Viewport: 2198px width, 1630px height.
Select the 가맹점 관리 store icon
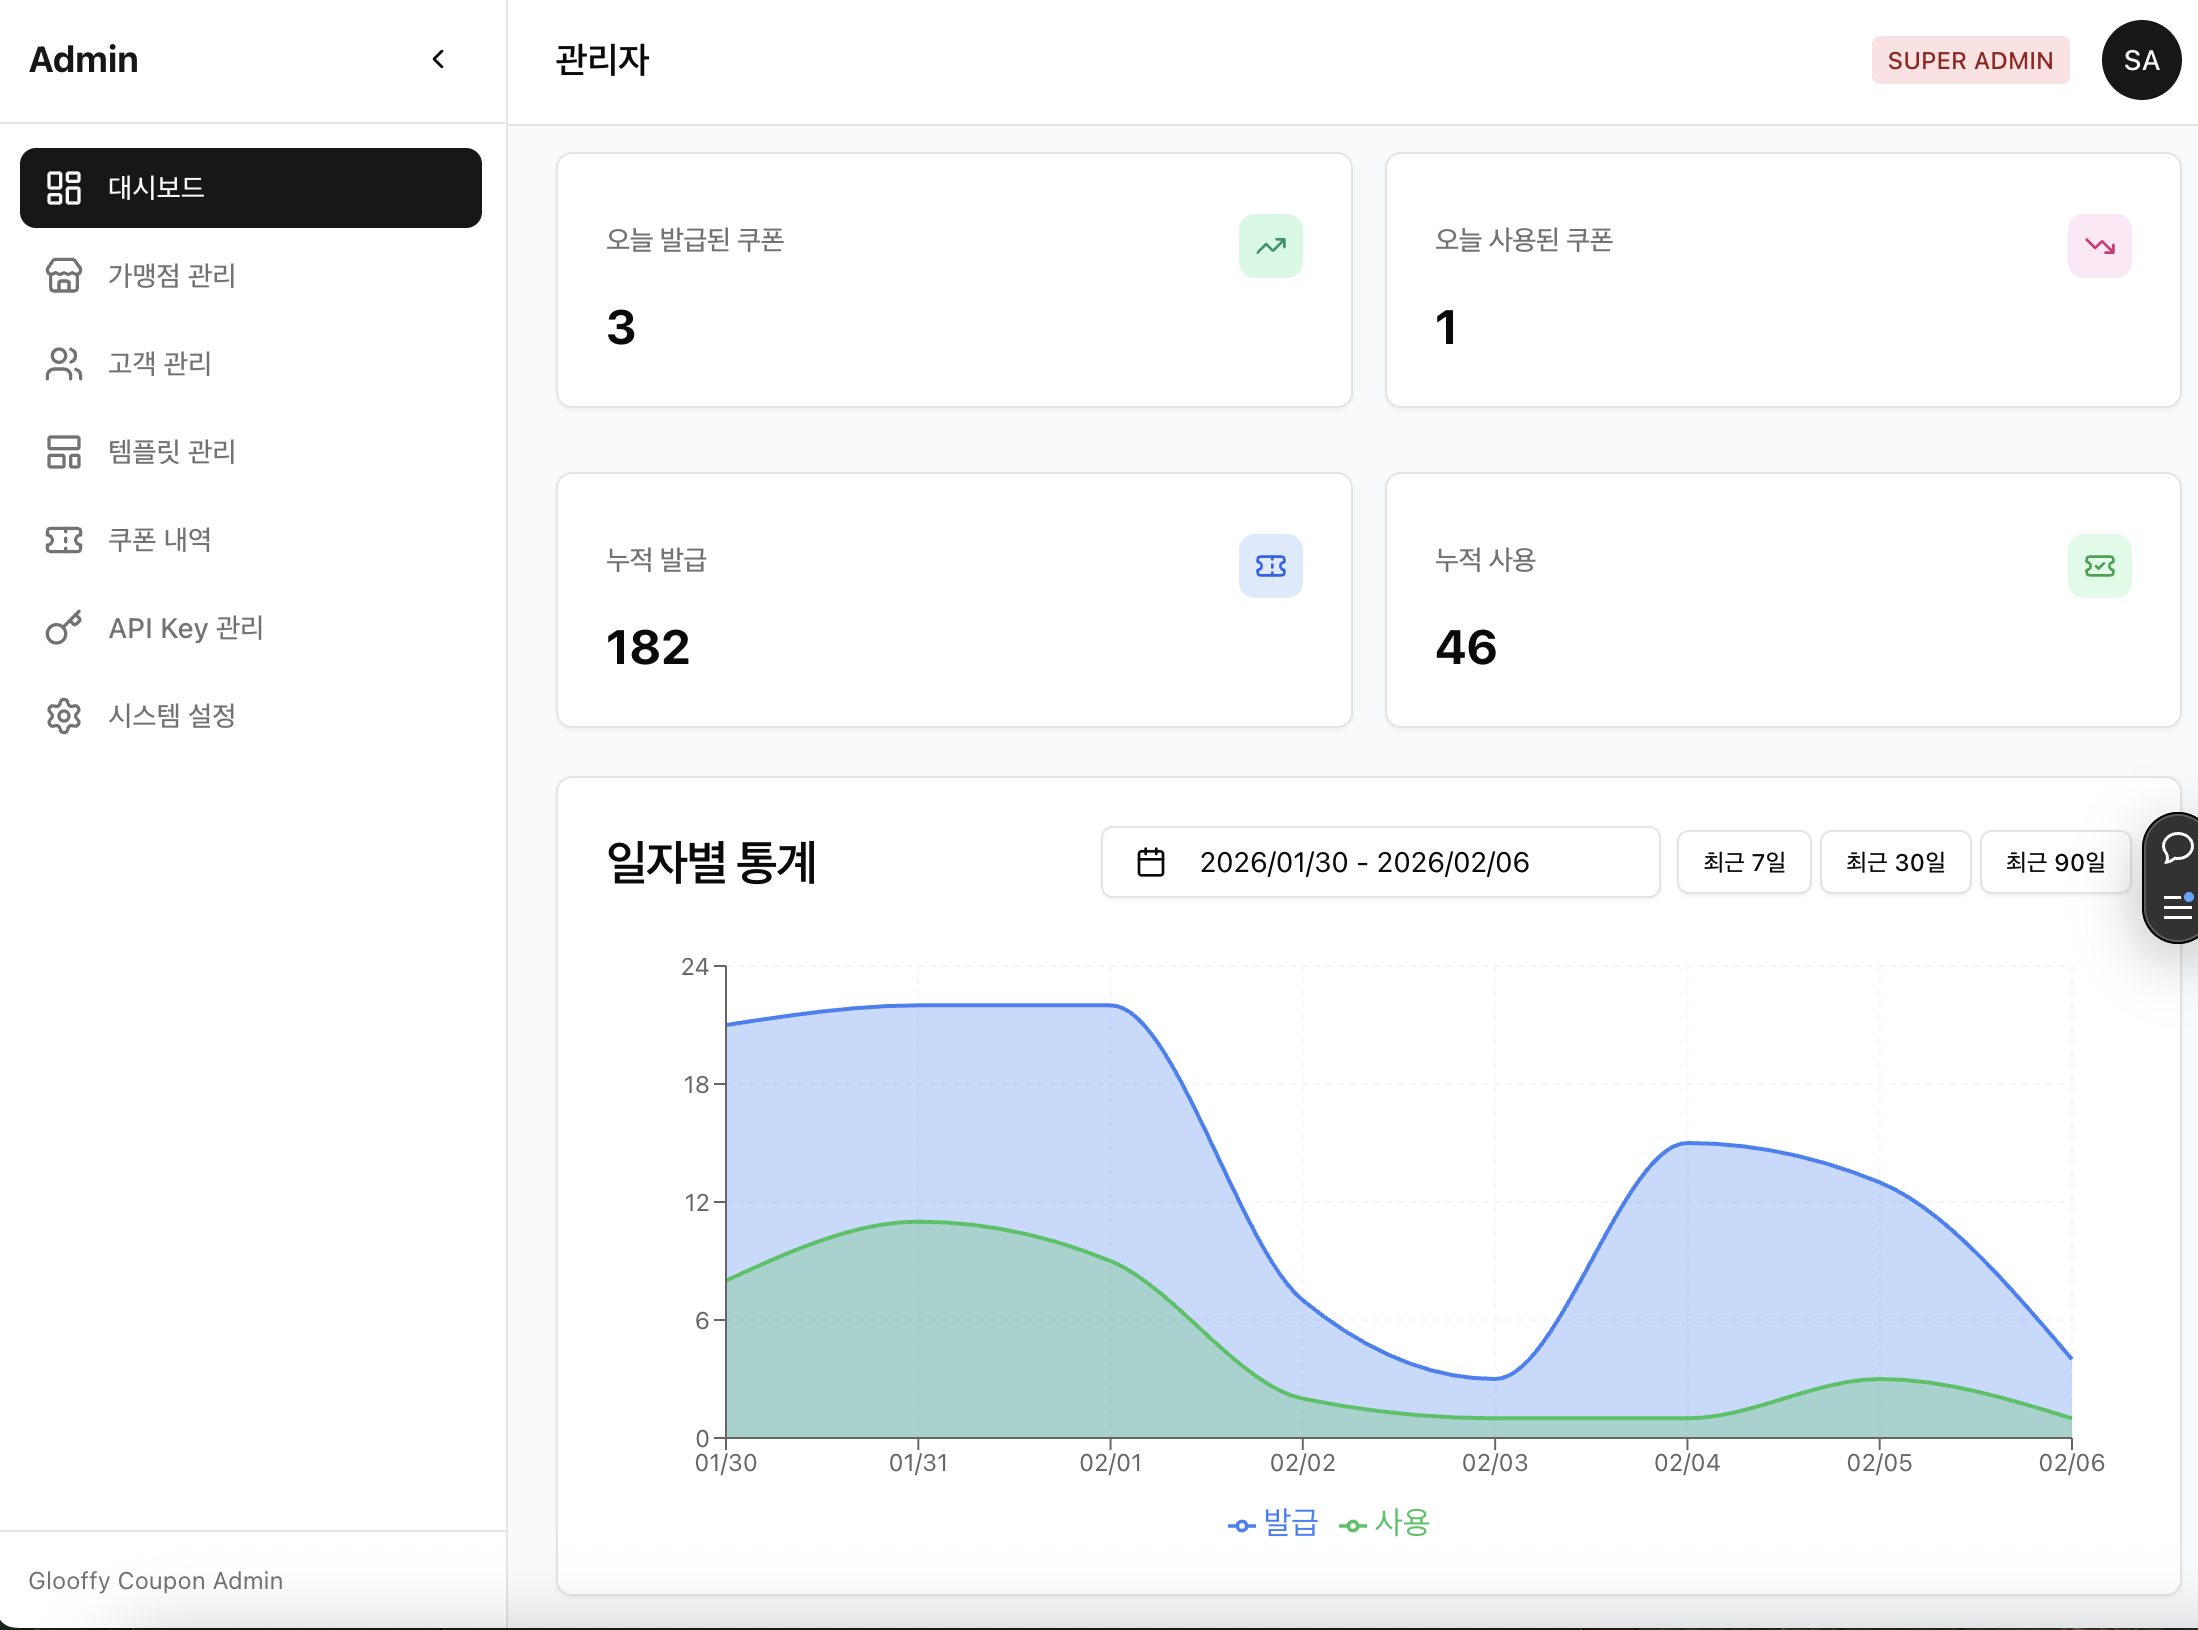point(64,276)
